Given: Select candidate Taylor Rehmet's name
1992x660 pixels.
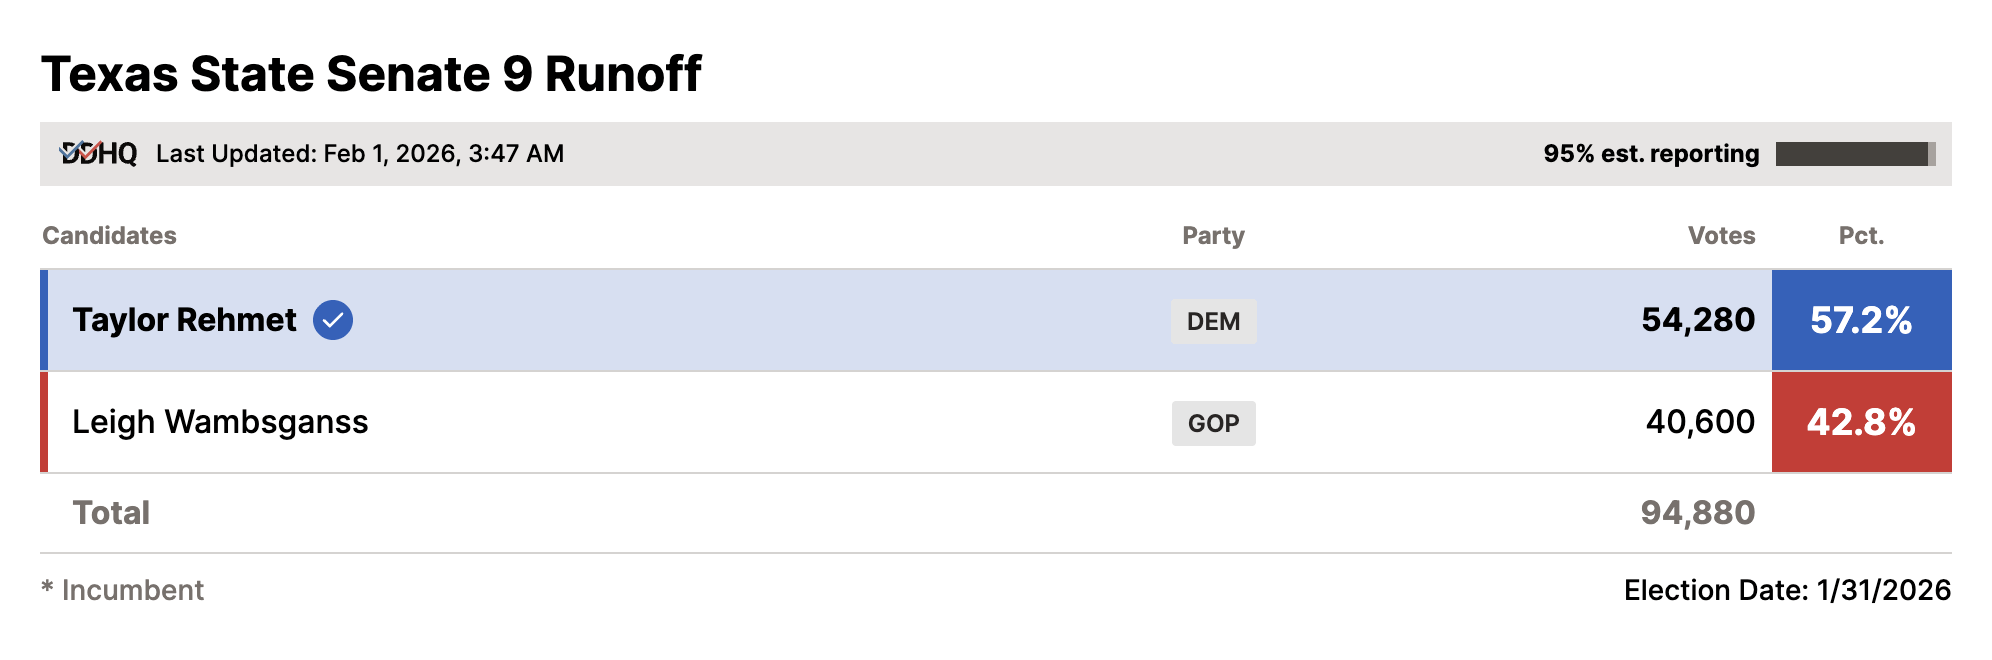Looking at the screenshot, I should point(184,320).
